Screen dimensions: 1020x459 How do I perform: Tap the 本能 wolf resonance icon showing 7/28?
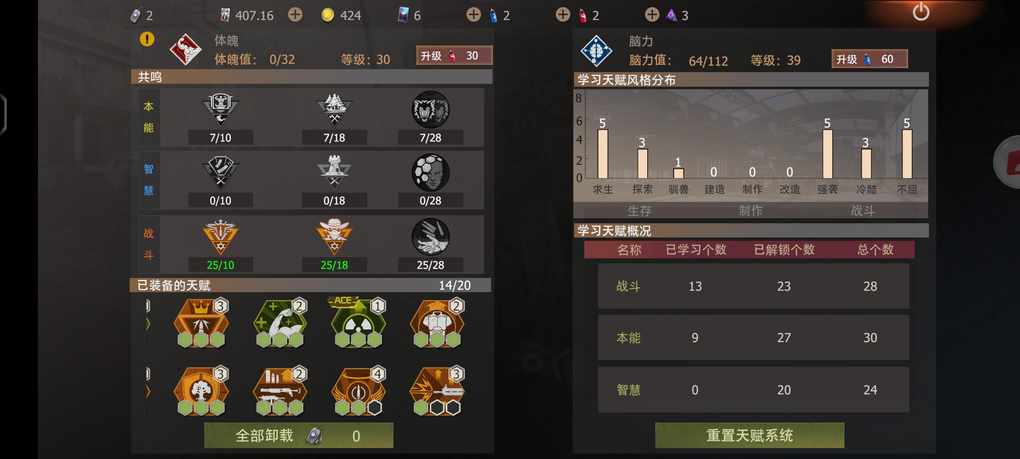(430, 109)
